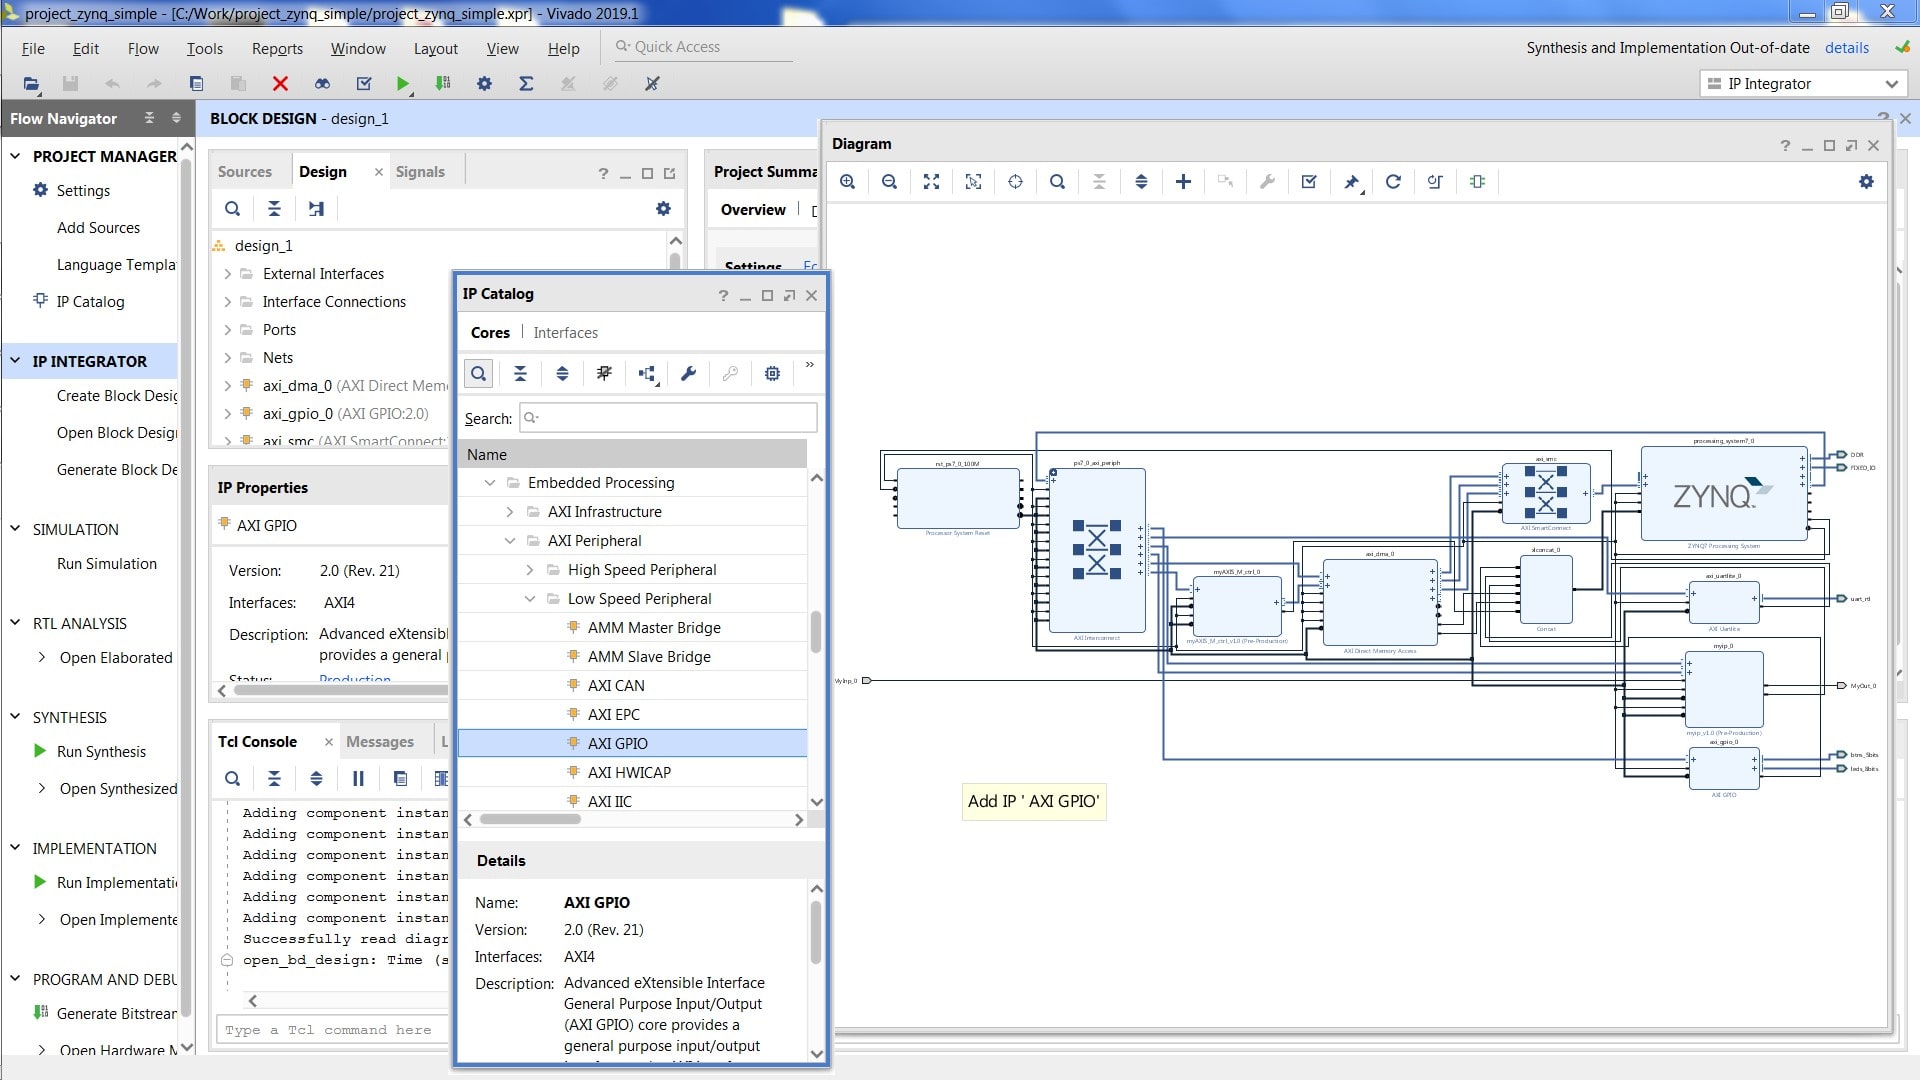Open settings gear in main toolbar
1920x1080 pixels.
pyautogui.click(x=485, y=84)
